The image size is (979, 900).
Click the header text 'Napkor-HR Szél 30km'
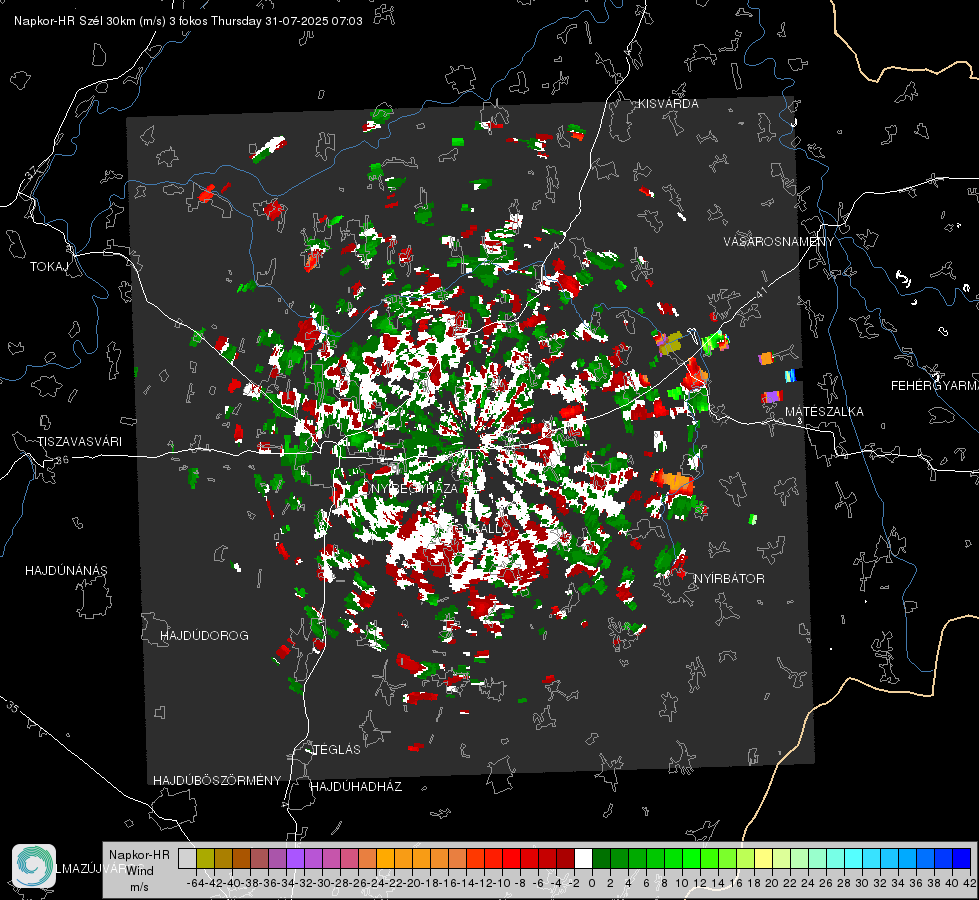pyautogui.click(x=90, y=21)
